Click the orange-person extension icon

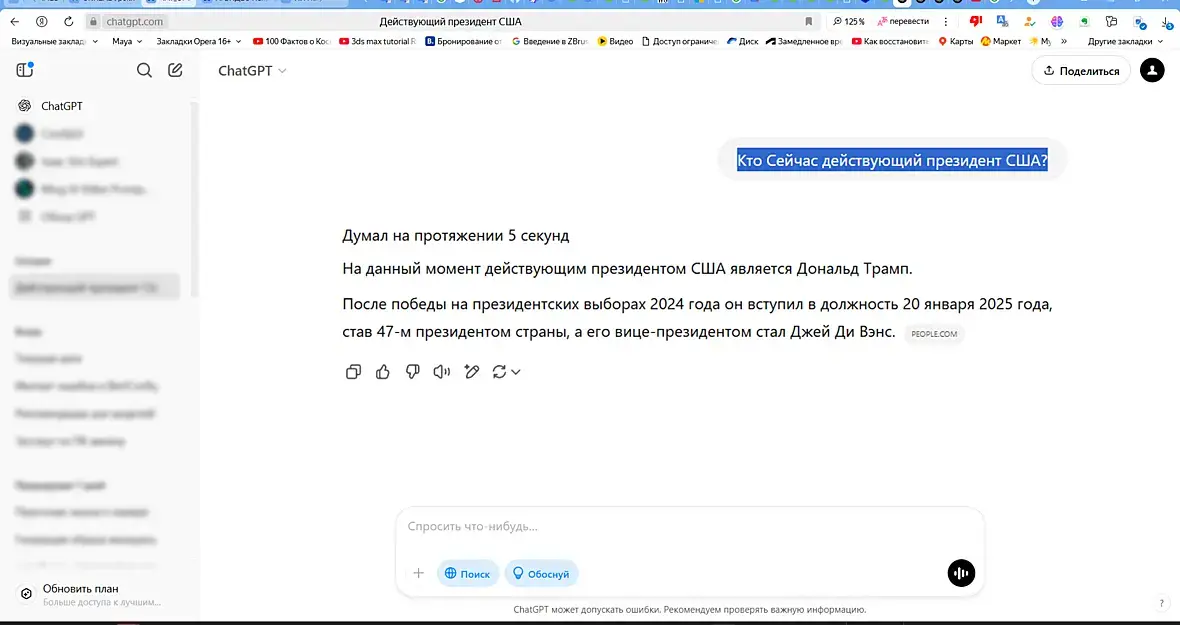coord(1029,22)
